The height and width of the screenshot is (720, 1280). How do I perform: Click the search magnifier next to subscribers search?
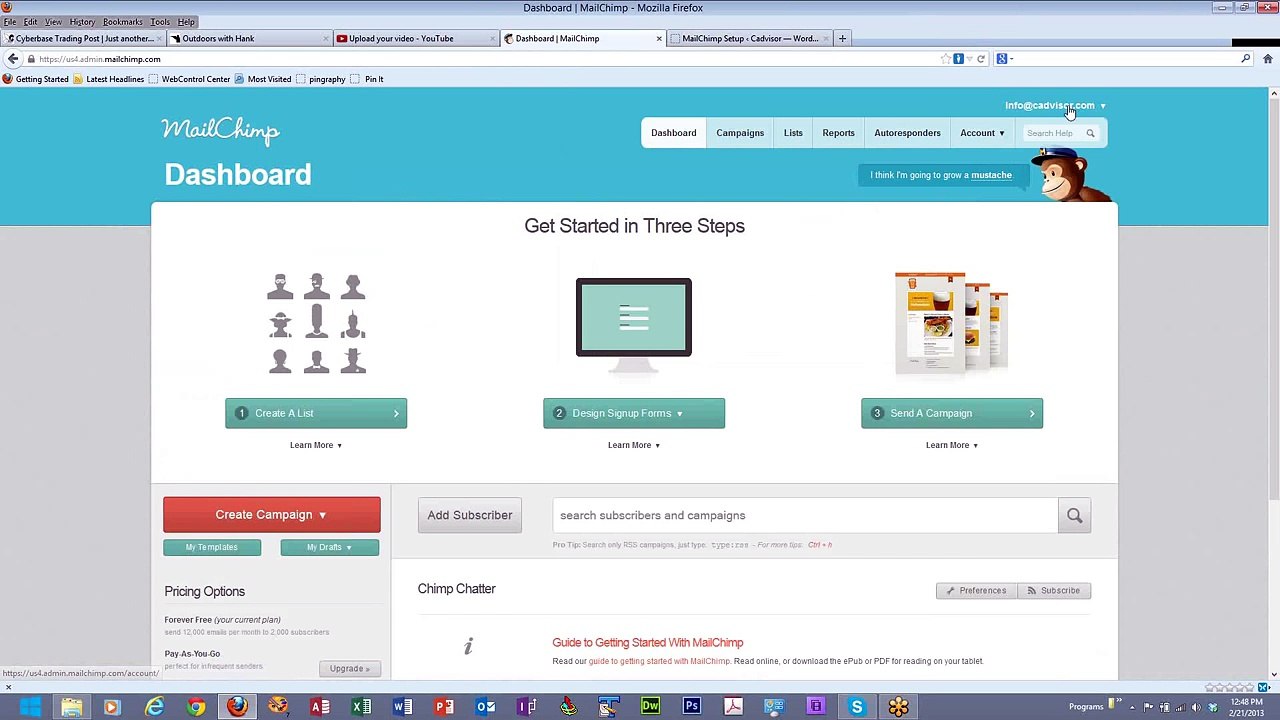pyautogui.click(x=1074, y=515)
